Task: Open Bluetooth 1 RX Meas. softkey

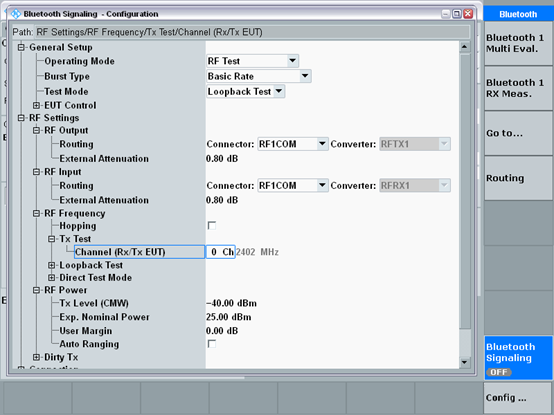Action: (518, 88)
